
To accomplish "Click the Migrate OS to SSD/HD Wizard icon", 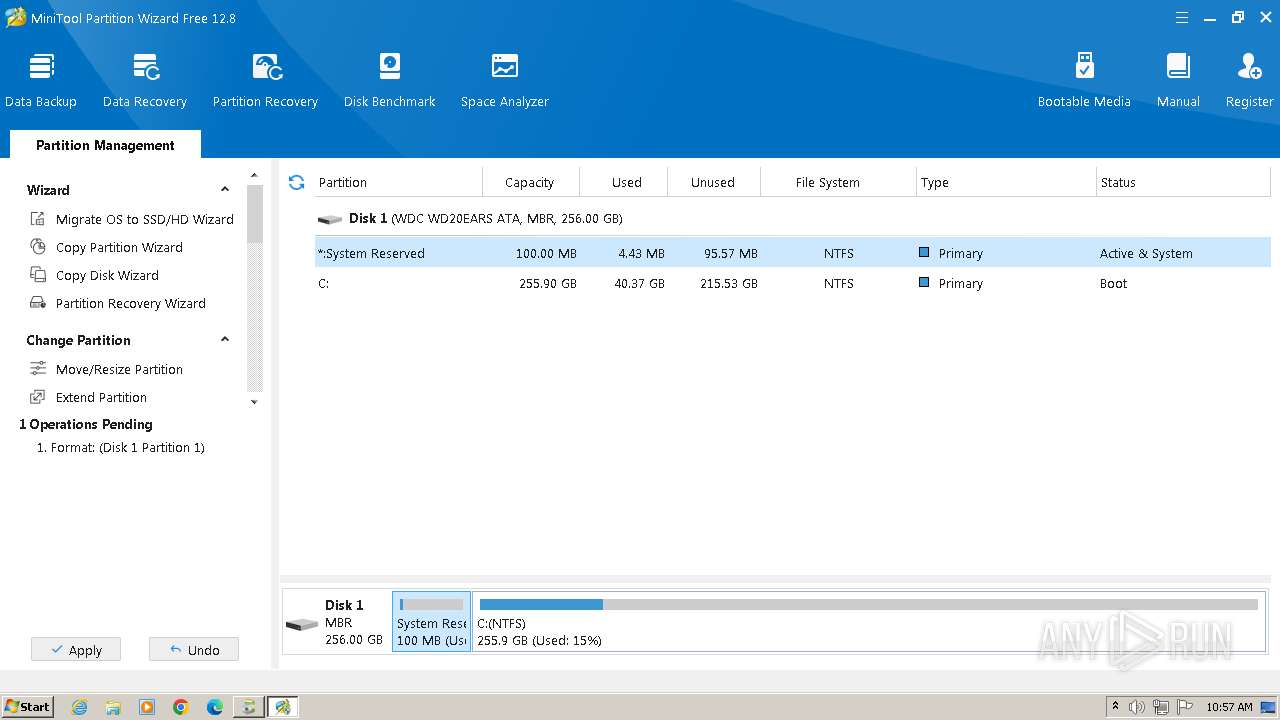I will tap(38, 219).
